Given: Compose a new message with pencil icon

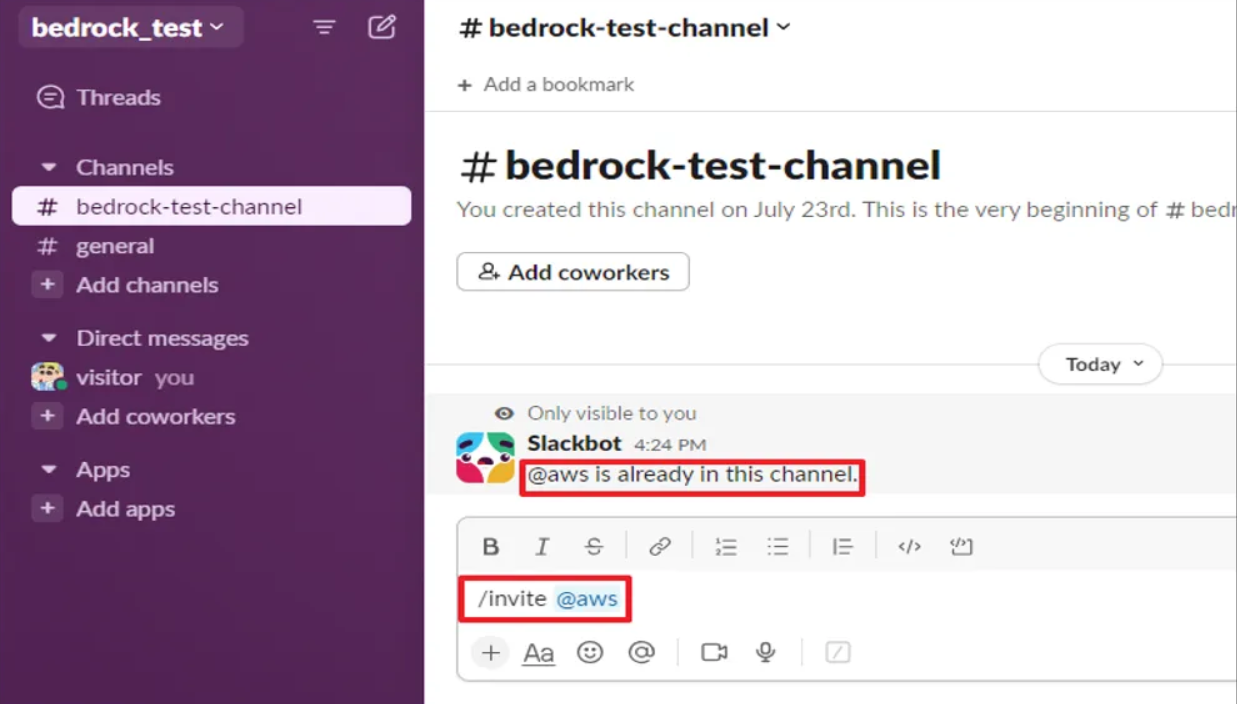Looking at the screenshot, I should click(382, 27).
